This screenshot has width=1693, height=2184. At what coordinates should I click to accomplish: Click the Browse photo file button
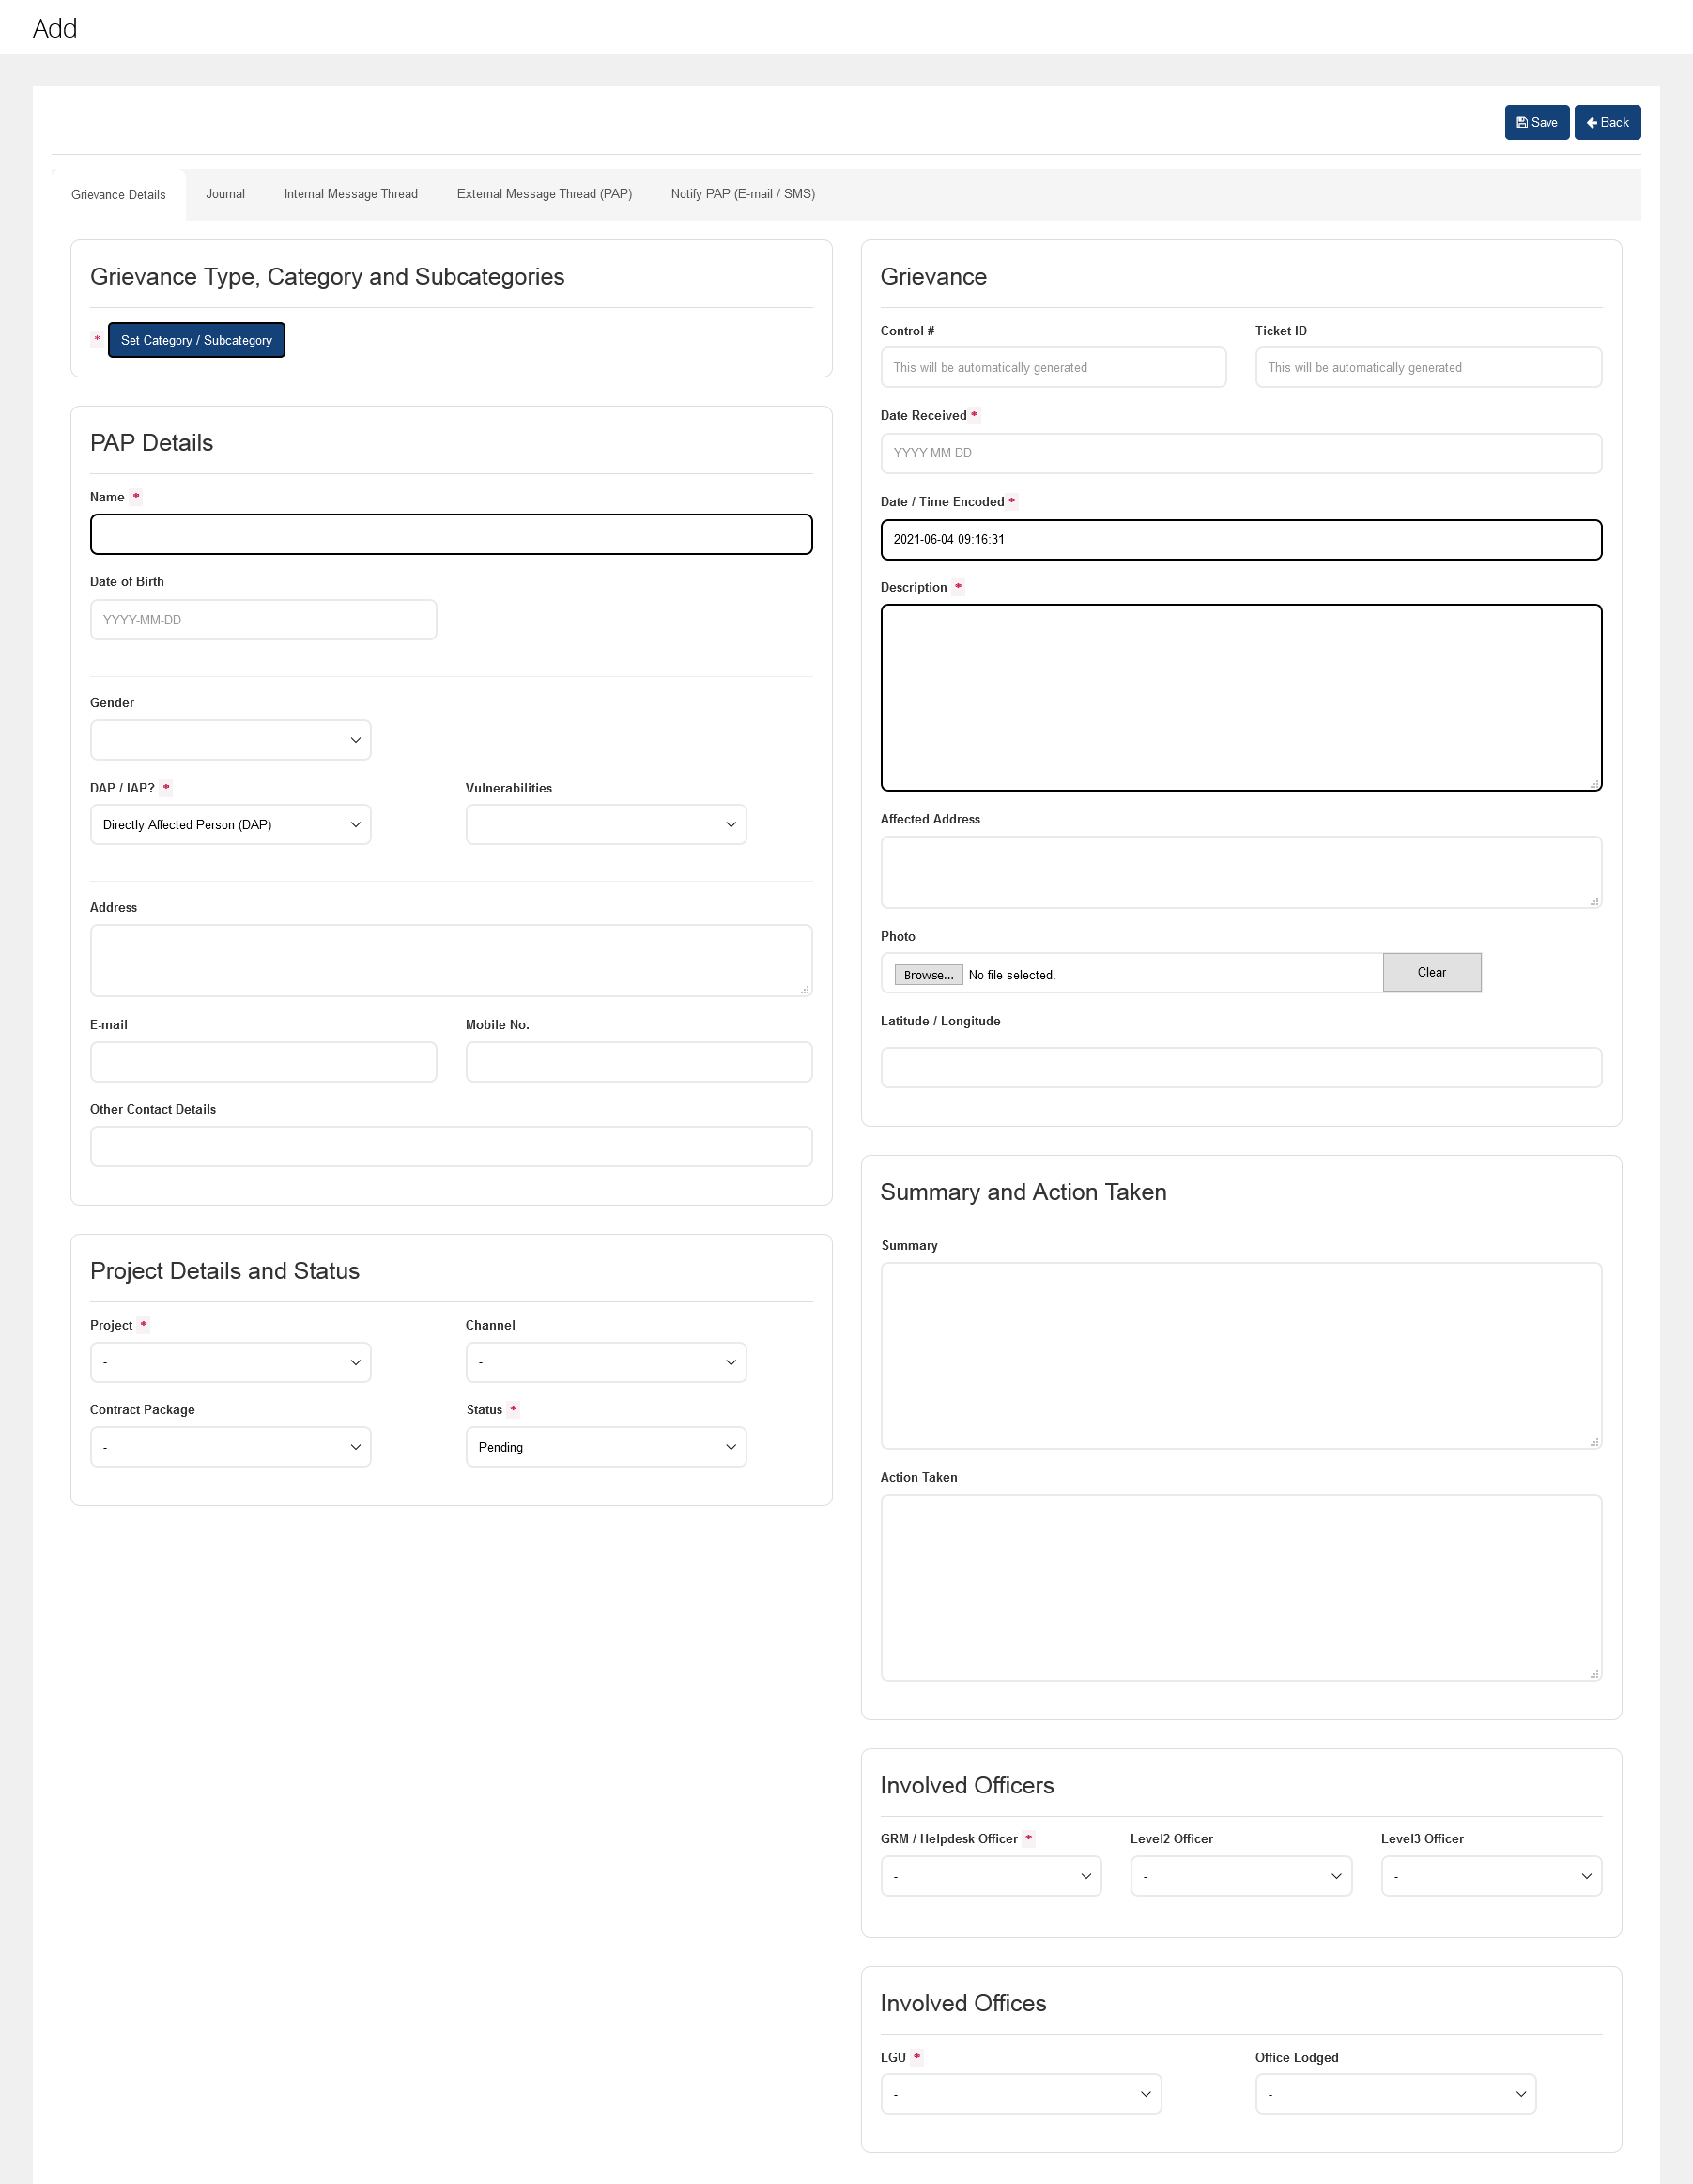point(927,975)
